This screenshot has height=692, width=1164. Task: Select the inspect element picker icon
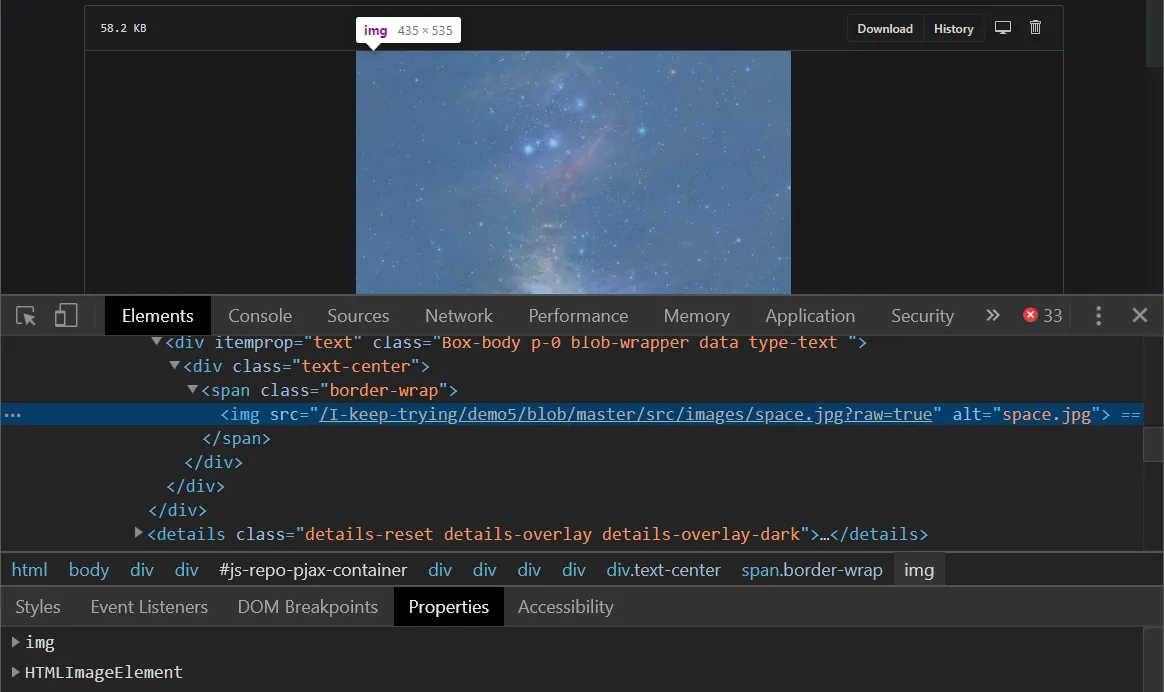[26, 316]
